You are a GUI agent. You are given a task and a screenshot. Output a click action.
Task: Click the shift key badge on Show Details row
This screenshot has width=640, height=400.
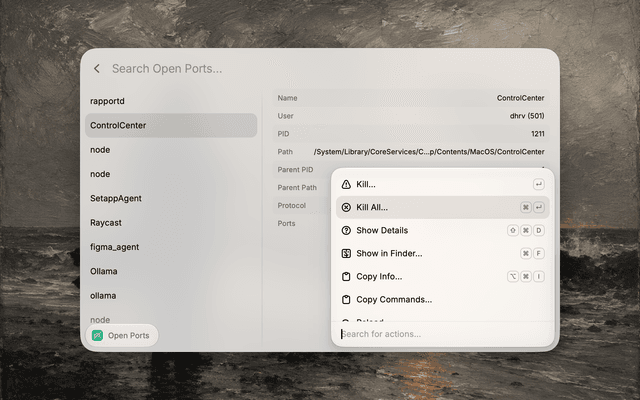[x=513, y=231]
